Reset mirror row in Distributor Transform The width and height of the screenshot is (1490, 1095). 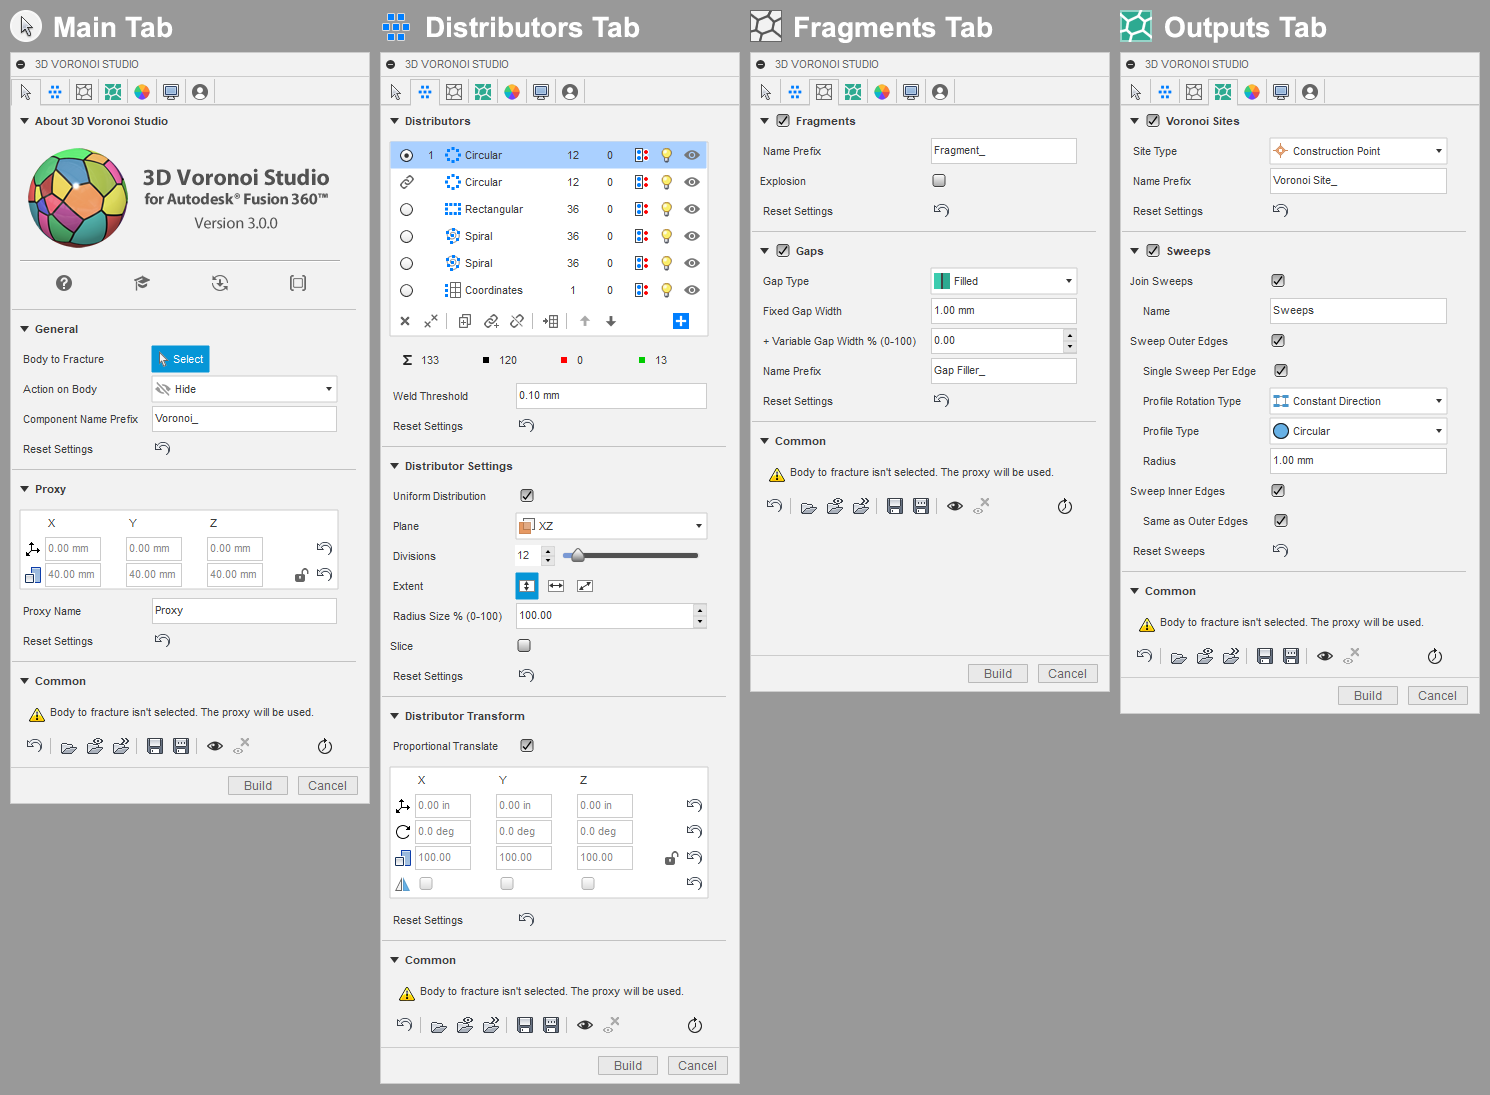pos(694,883)
